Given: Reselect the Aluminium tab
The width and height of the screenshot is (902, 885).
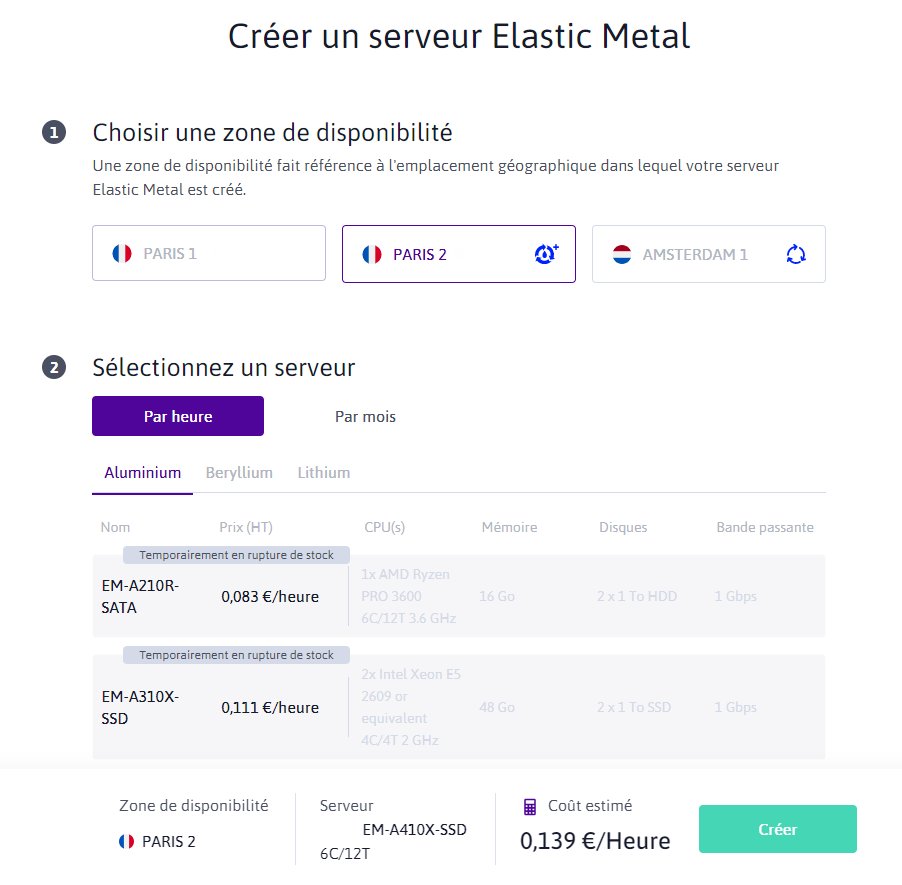Looking at the screenshot, I should point(141,471).
